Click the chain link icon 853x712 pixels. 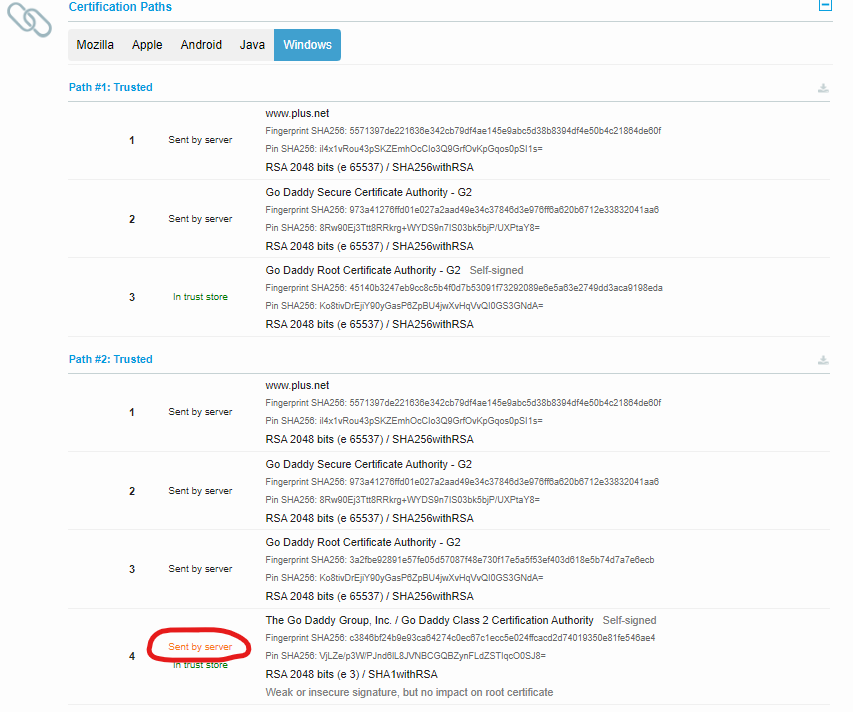click(29, 19)
